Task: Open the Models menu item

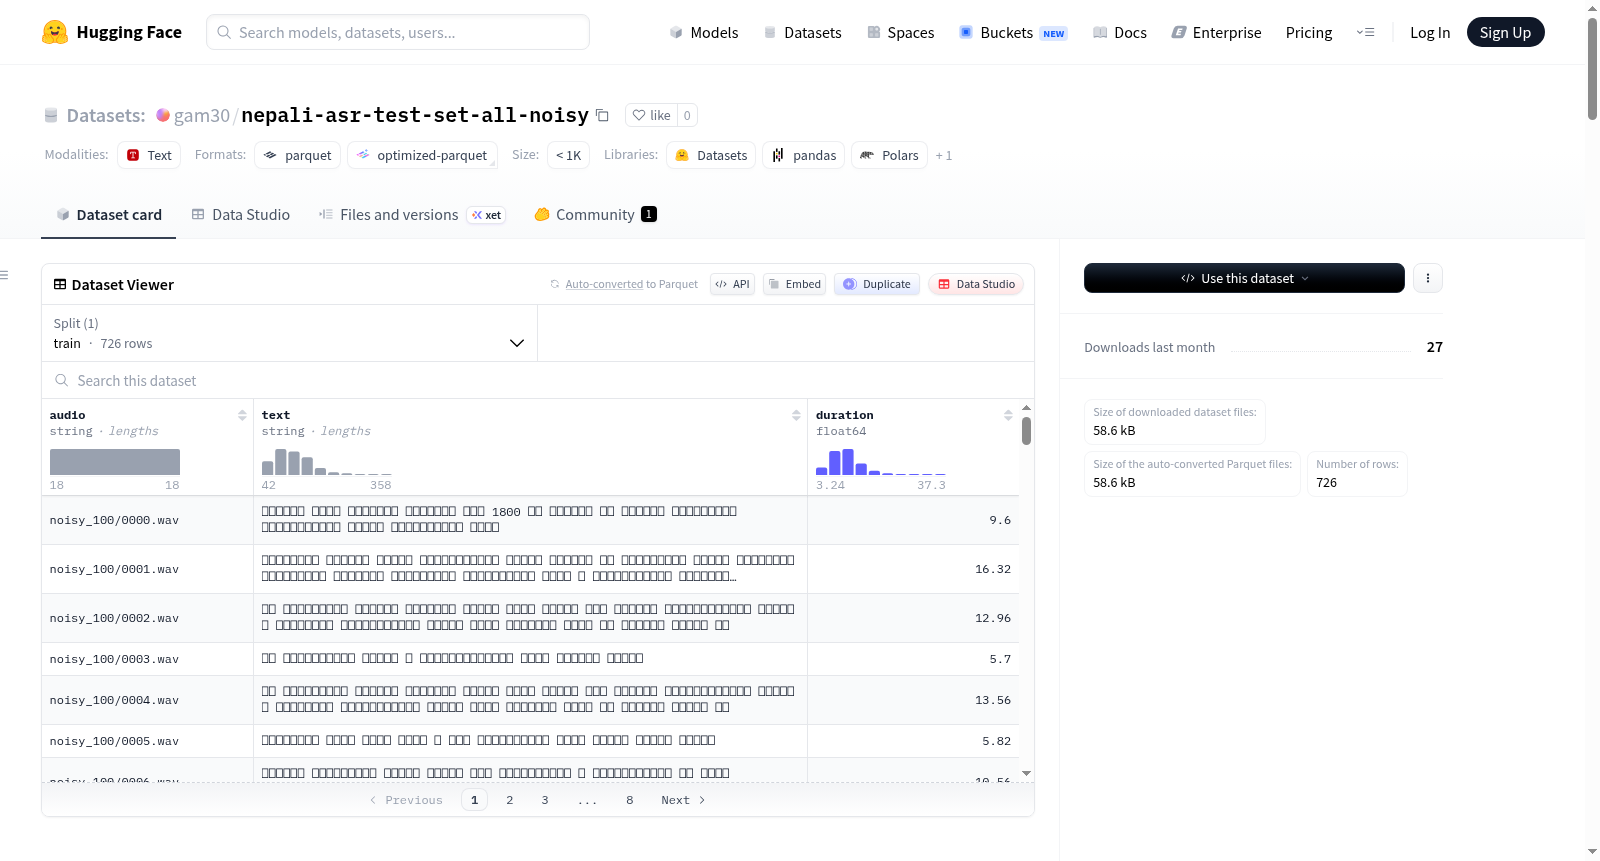Action: pyautogui.click(x=704, y=32)
